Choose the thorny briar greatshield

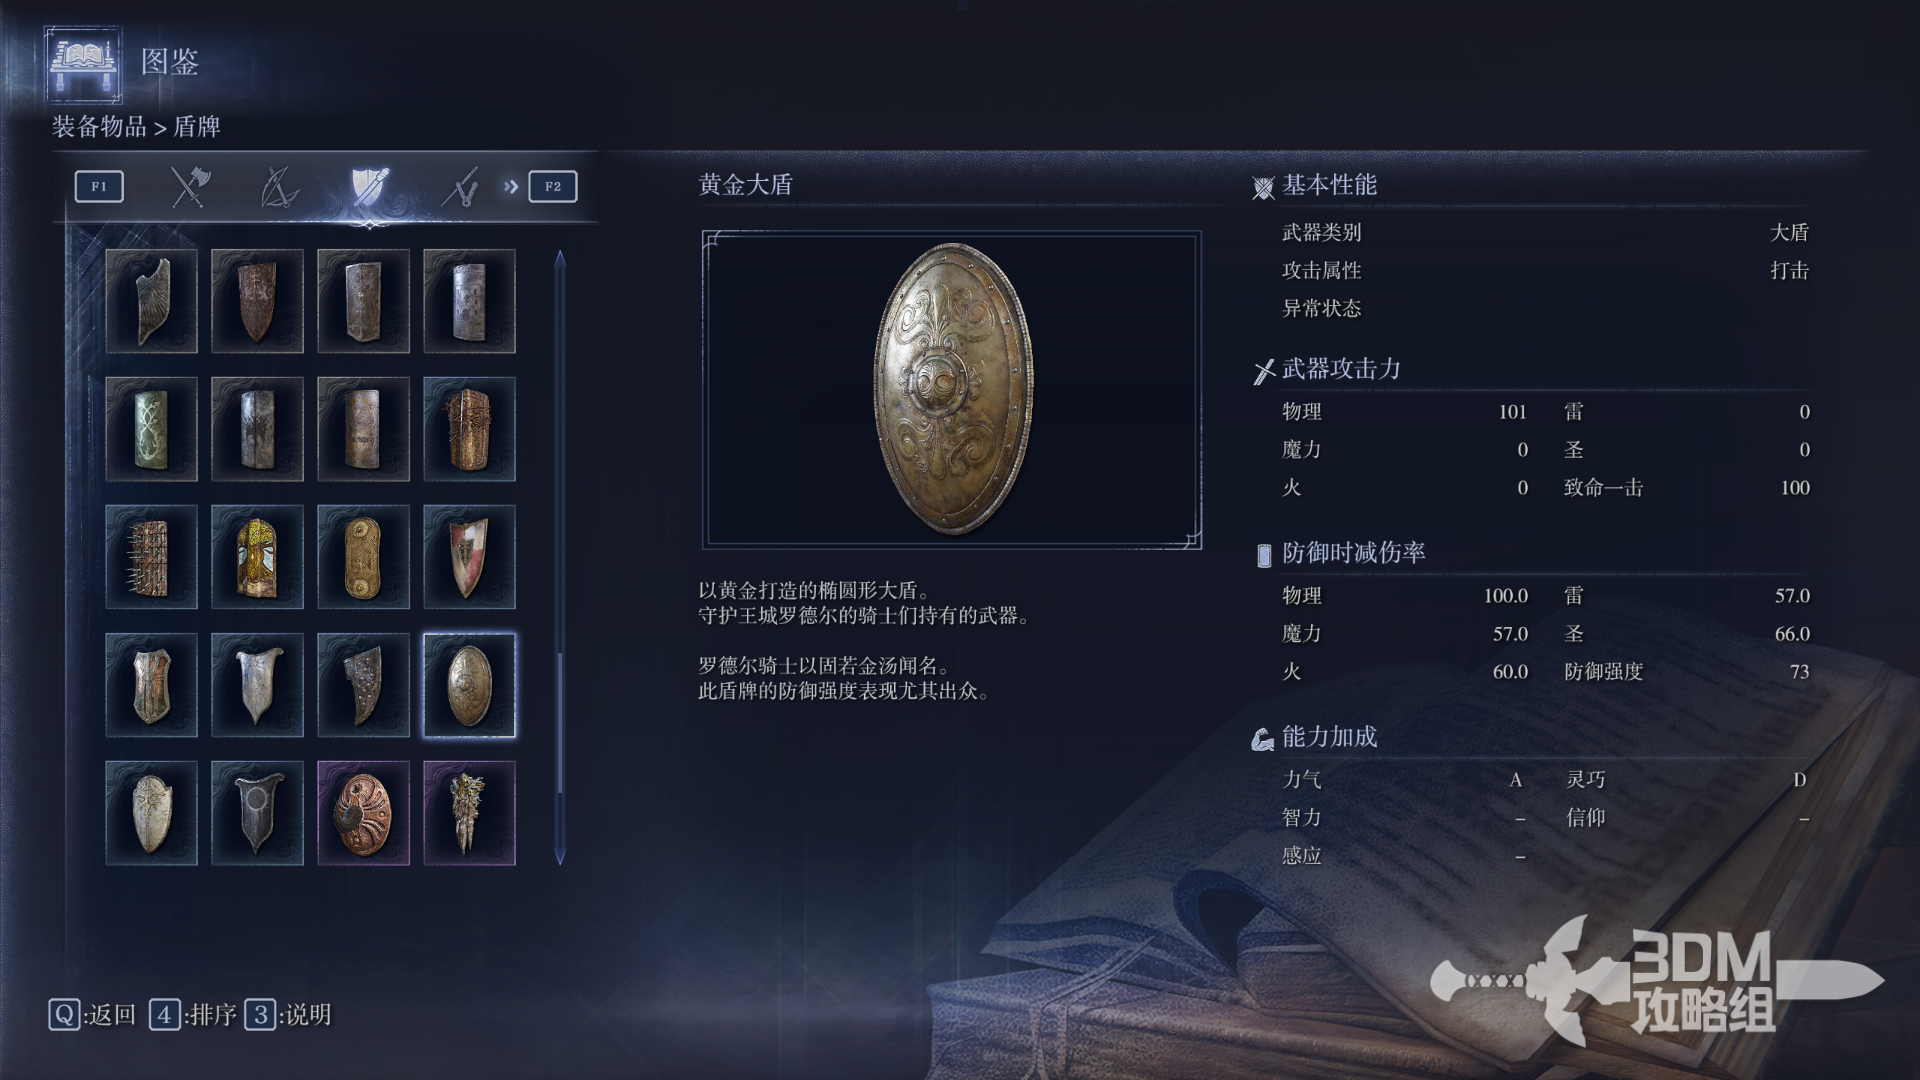coord(469,429)
